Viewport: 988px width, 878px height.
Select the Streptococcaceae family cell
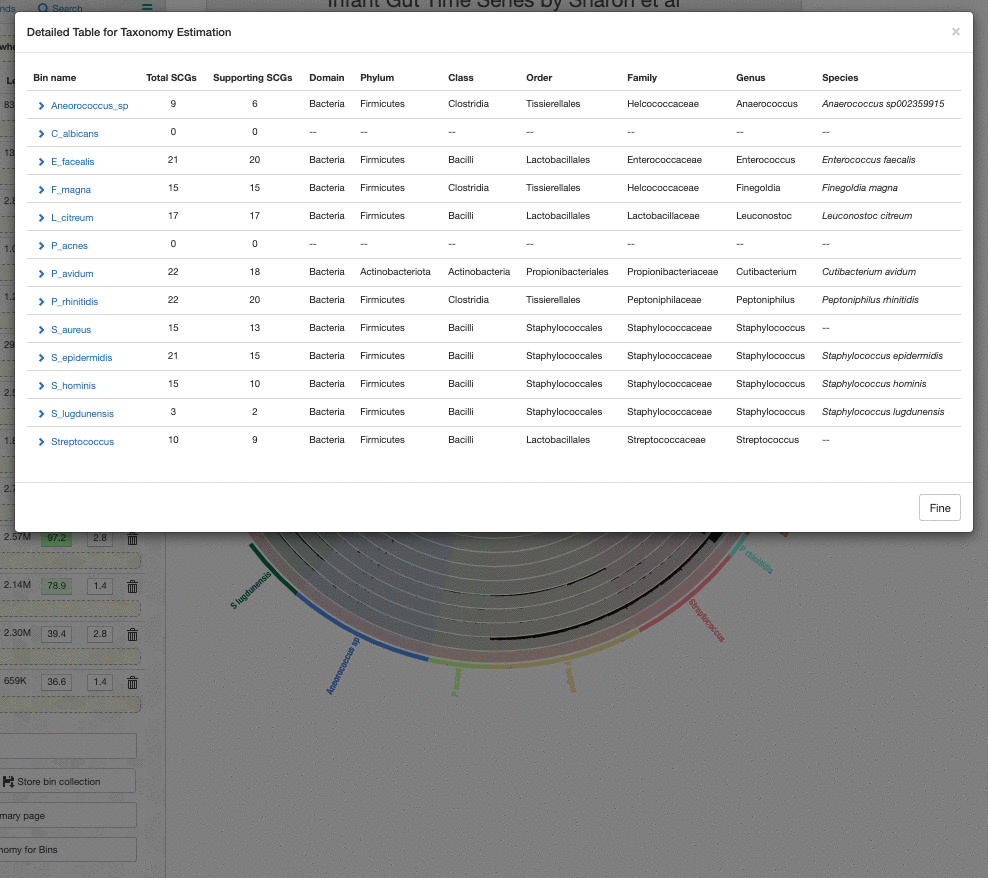pyautogui.click(x=666, y=440)
